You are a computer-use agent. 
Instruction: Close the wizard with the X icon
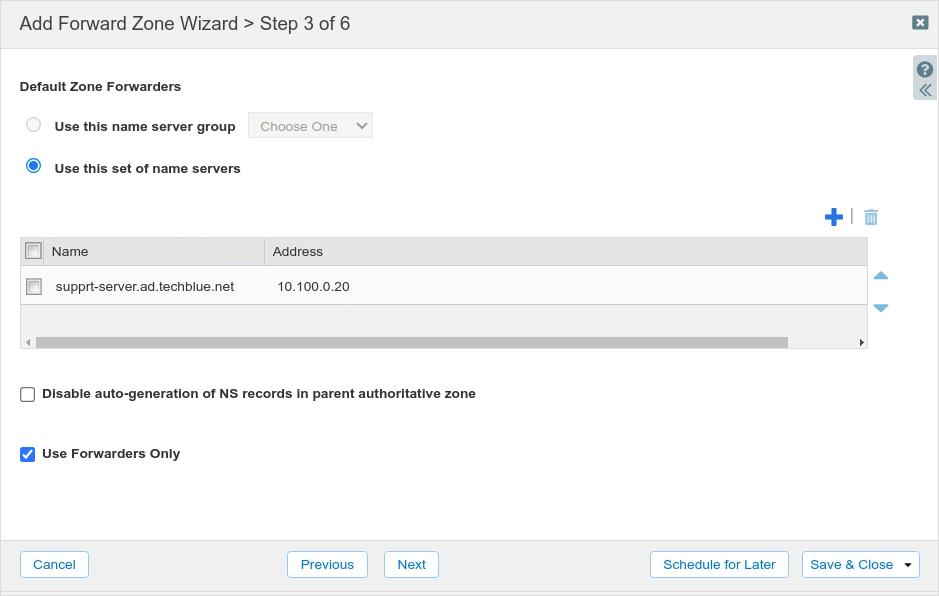pyautogui.click(x=919, y=22)
